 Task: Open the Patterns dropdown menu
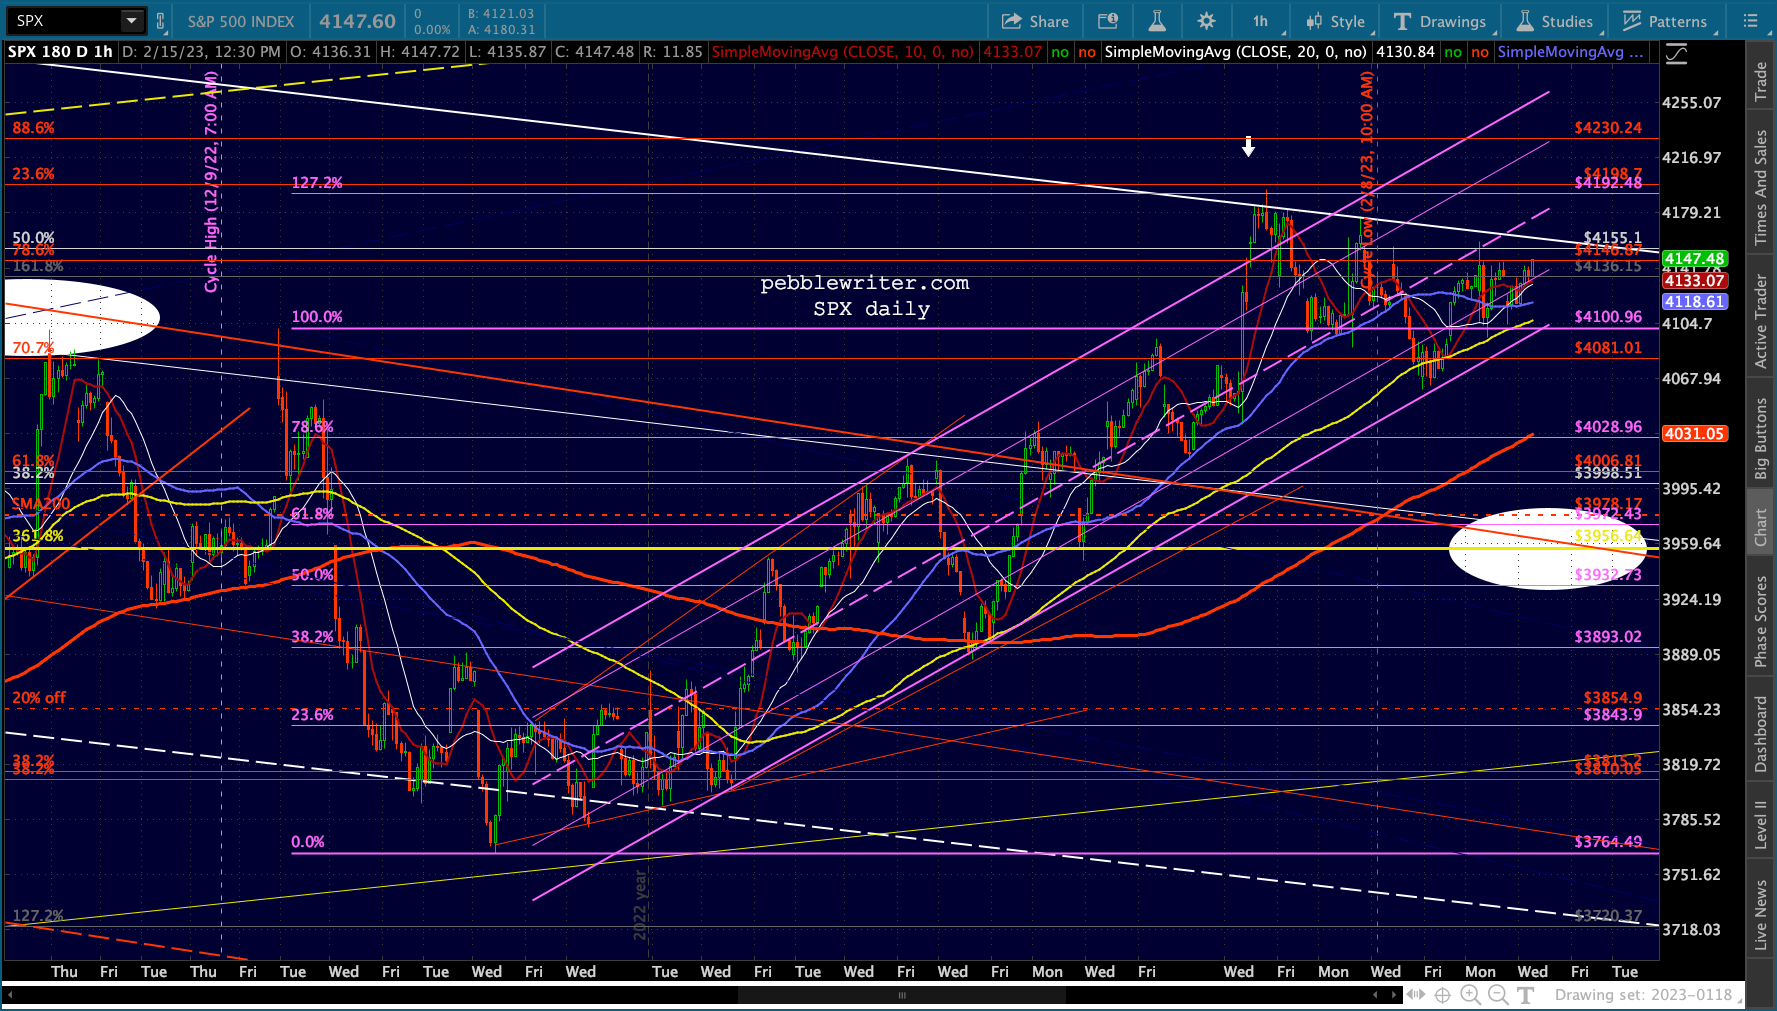(x=1666, y=21)
